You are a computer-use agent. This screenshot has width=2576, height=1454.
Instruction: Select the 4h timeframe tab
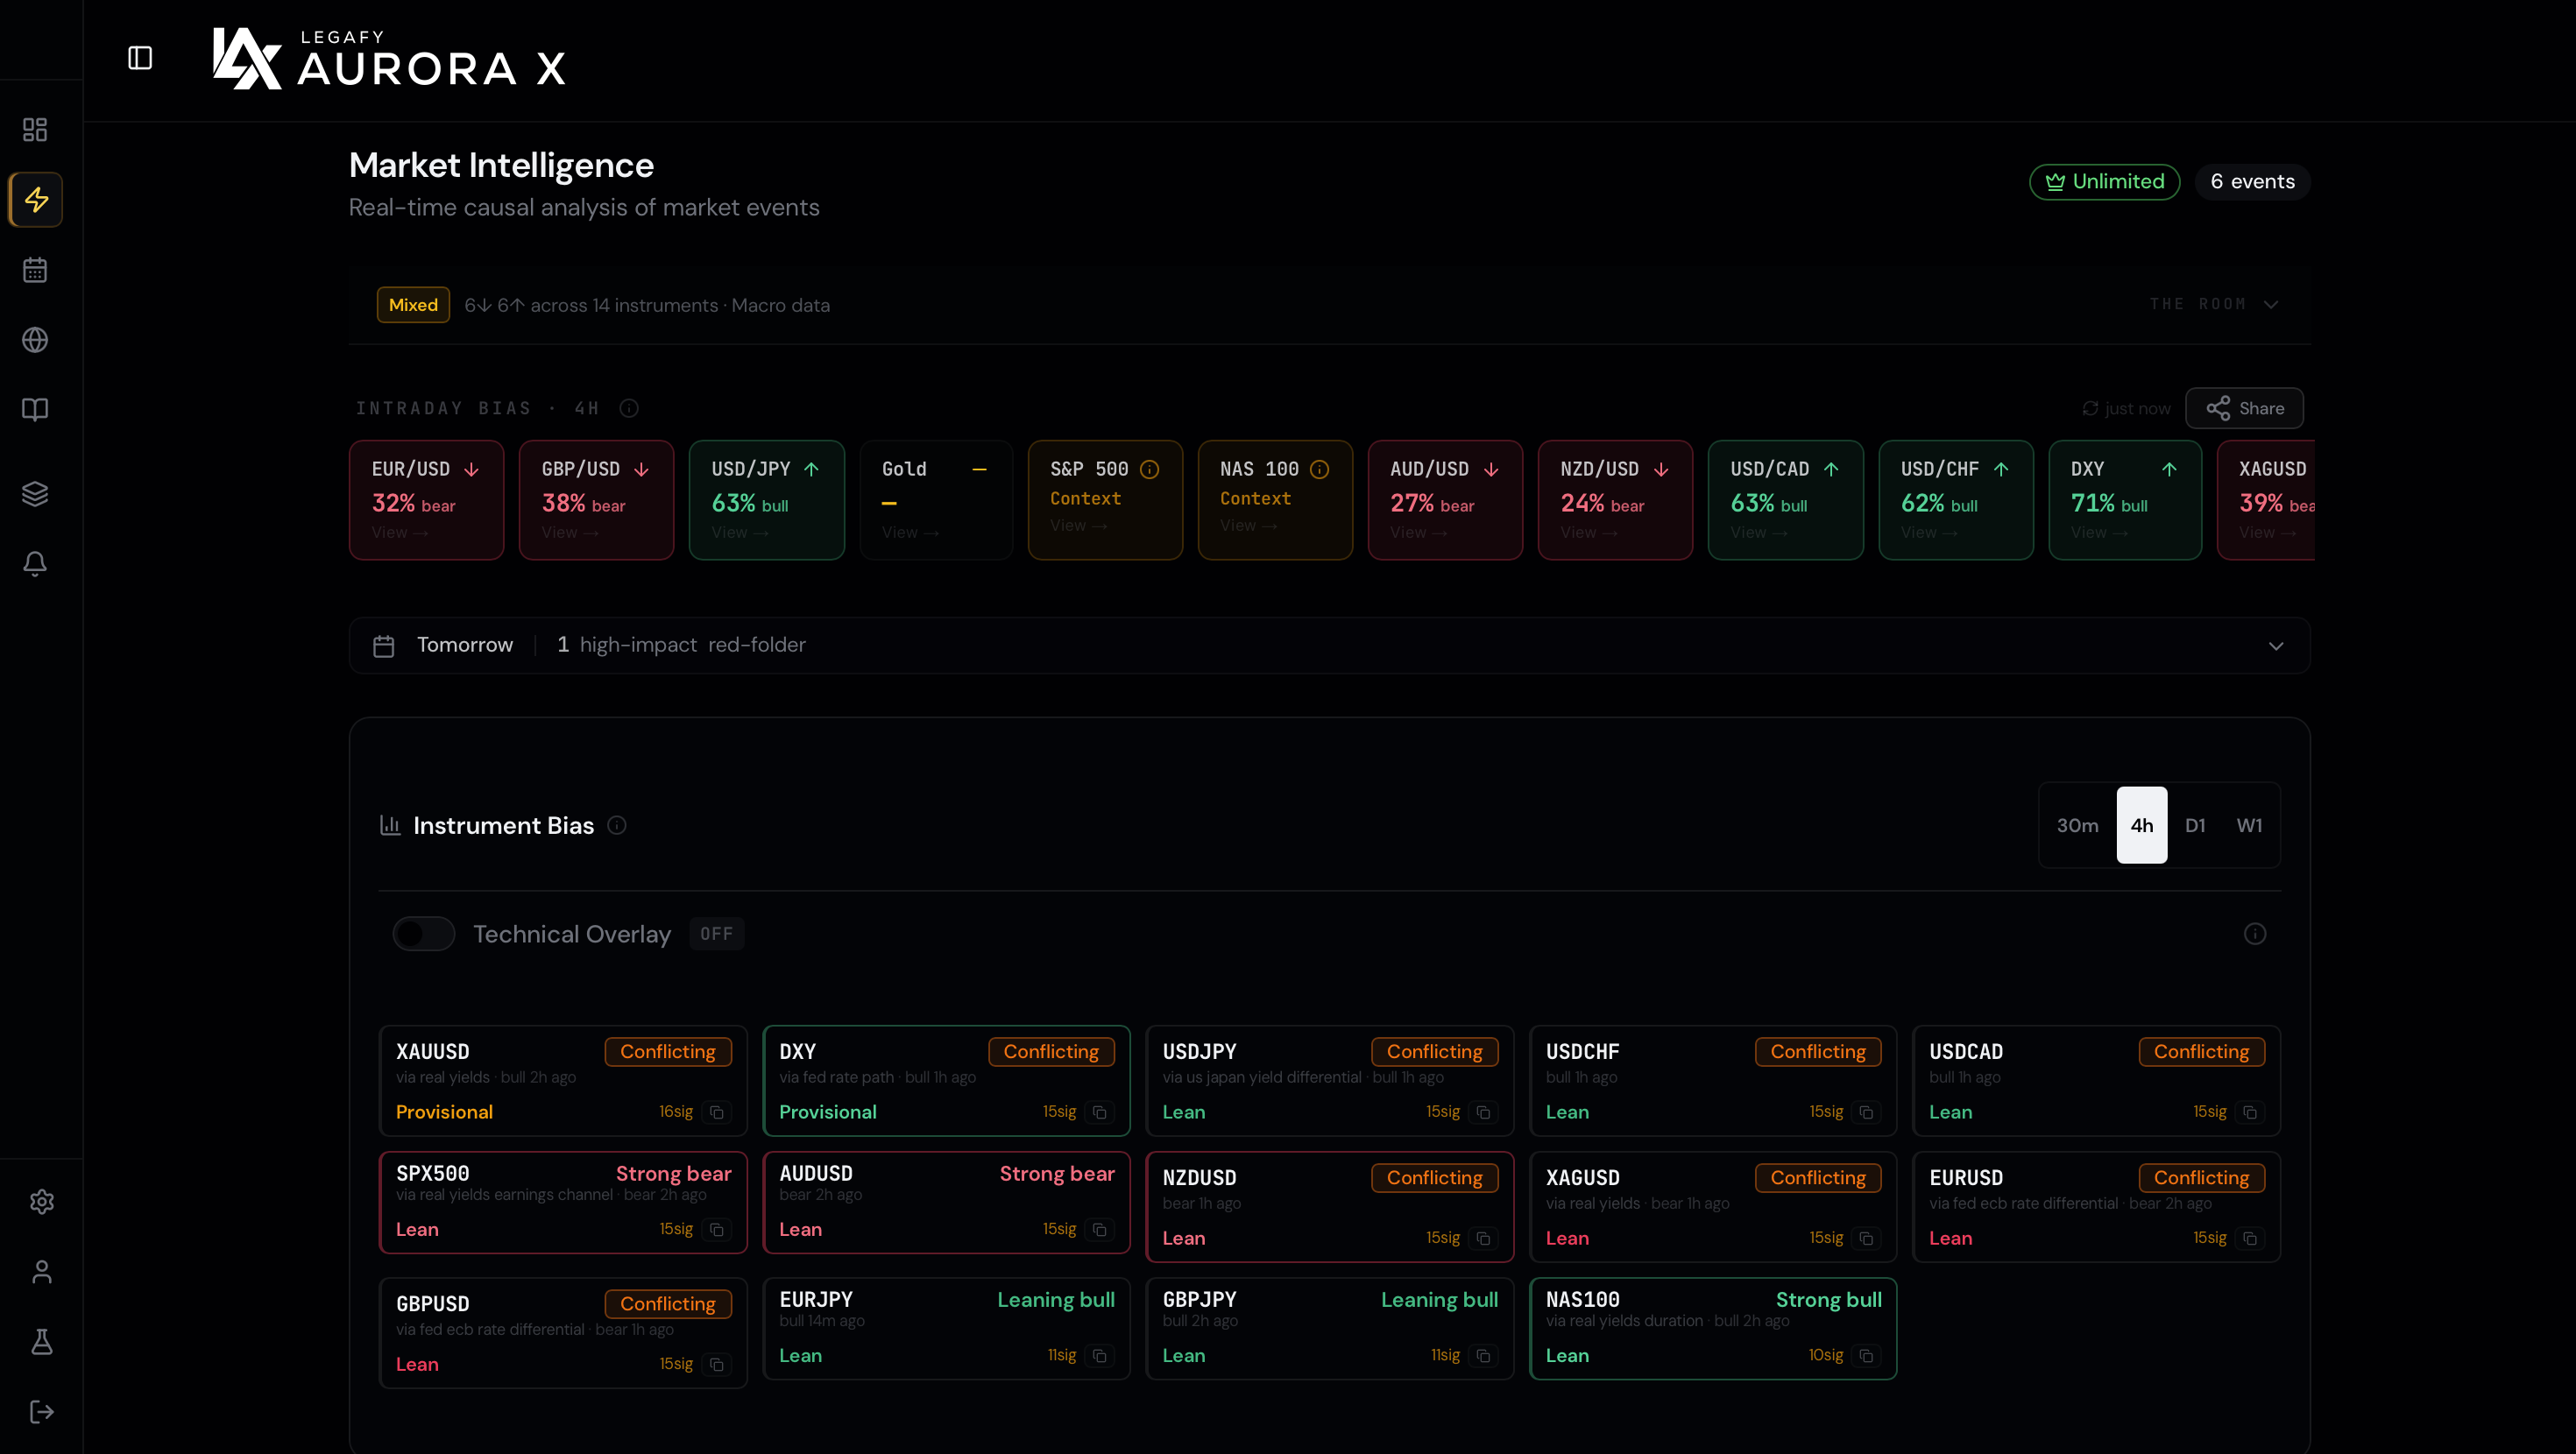[2142, 825]
